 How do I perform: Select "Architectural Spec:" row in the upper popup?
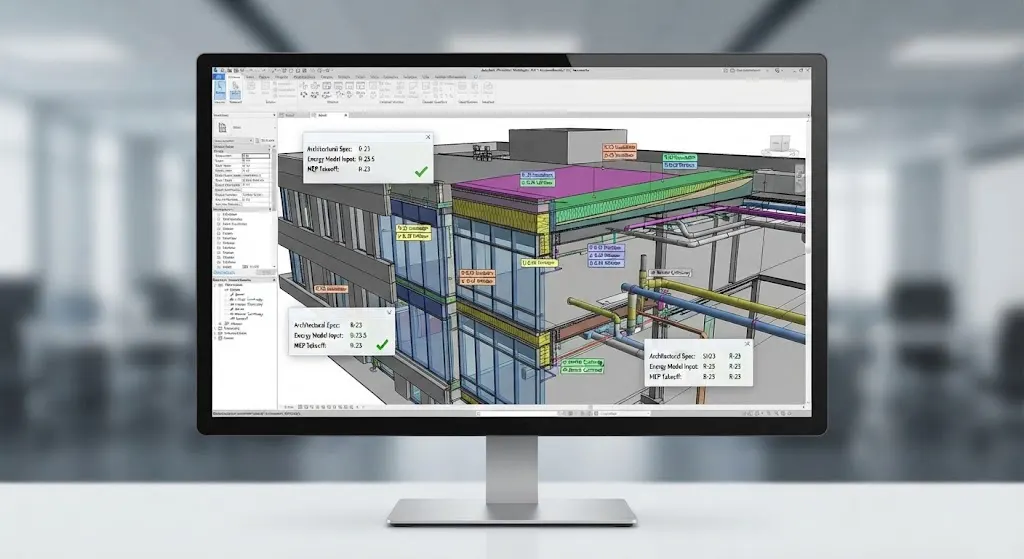coord(338,149)
